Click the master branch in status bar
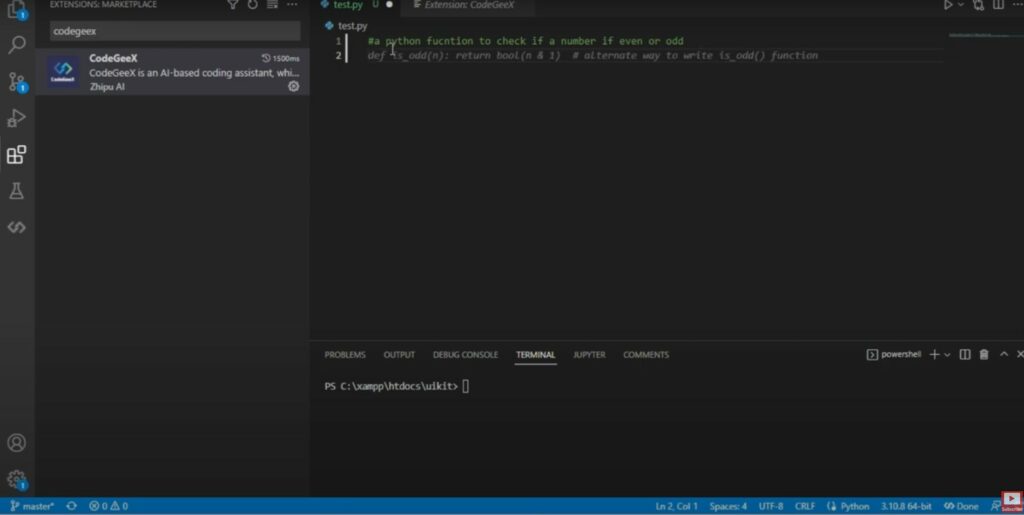Image resolution: width=1024 pixels, height=515 pixels. pyautogui.click(x=32, y=506)
